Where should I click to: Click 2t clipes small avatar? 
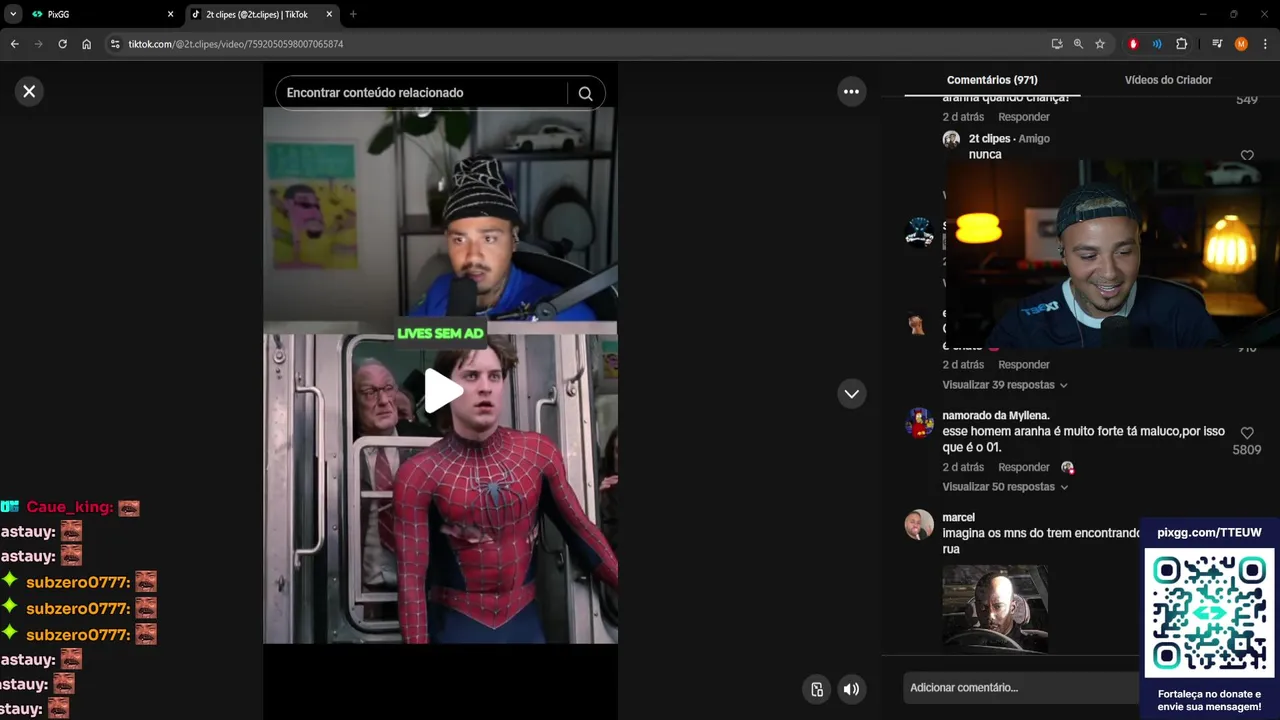pyautogui.click(x=951, y=139)
